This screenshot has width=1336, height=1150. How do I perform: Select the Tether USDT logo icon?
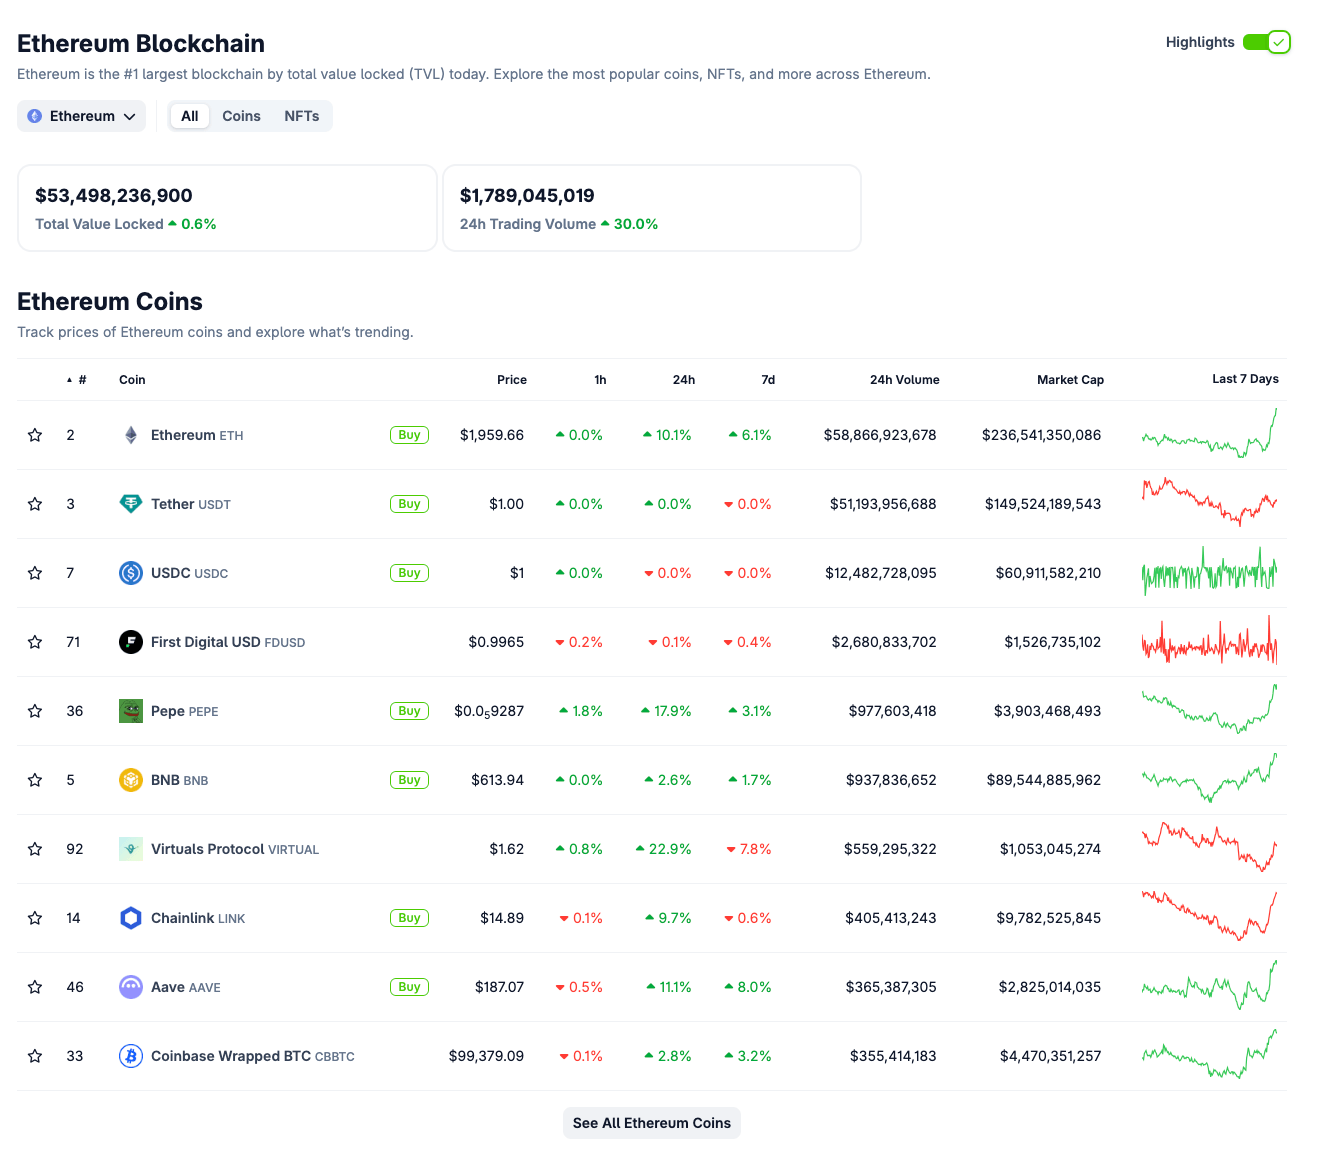point(131,504)
